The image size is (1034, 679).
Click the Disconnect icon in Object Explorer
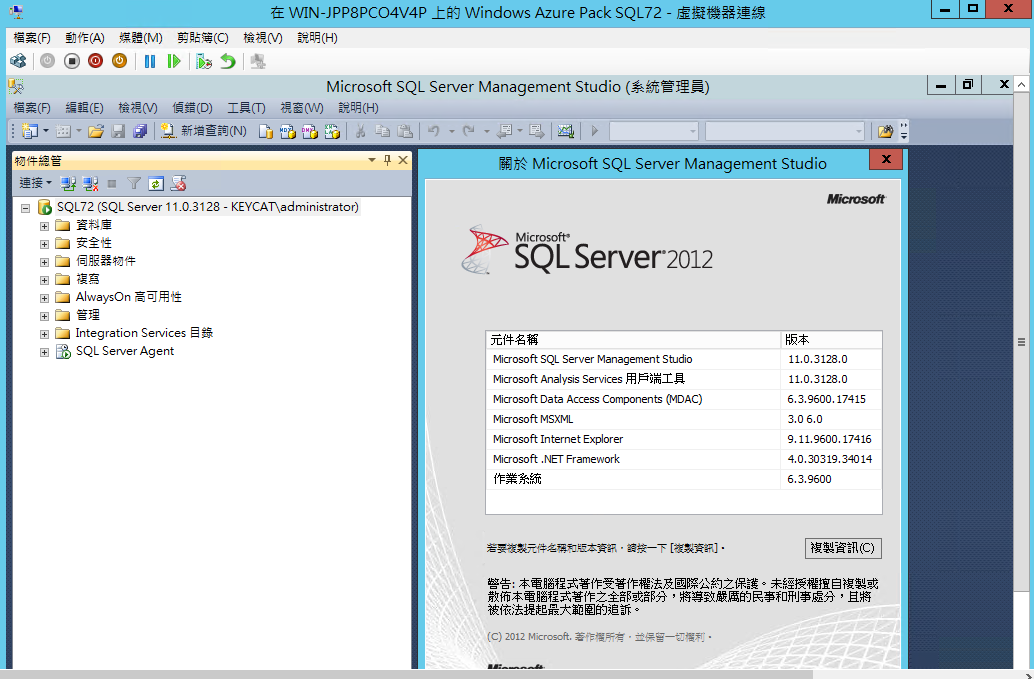(x=90, y=183)
